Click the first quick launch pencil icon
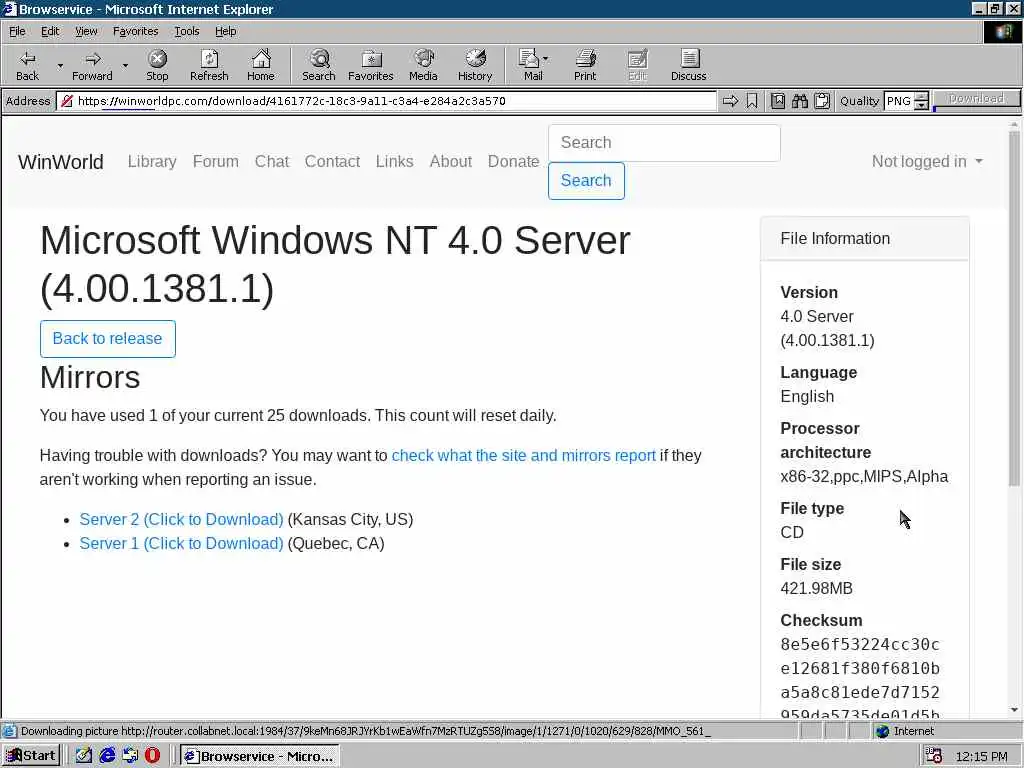The image size is (1024, 768). click(x=84, y=756)
